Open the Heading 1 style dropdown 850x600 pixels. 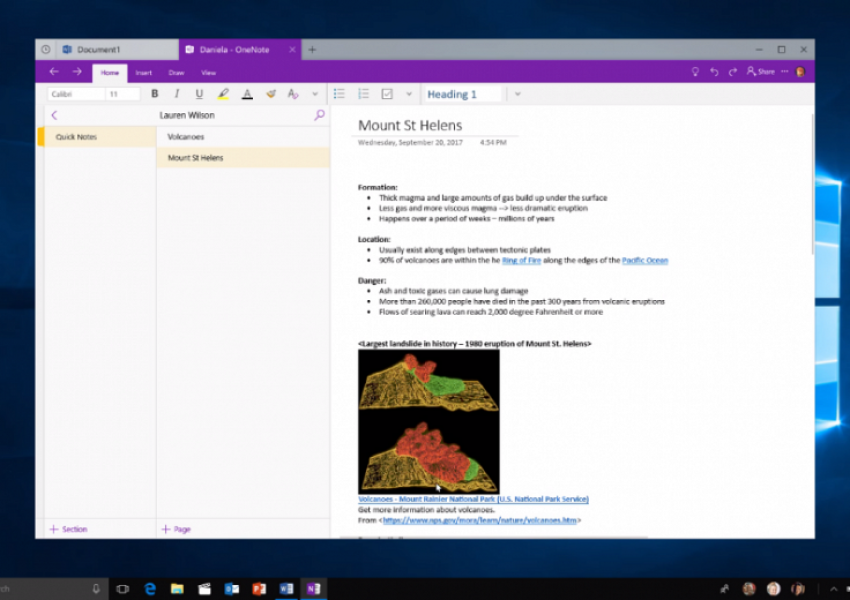coord(517,94)
